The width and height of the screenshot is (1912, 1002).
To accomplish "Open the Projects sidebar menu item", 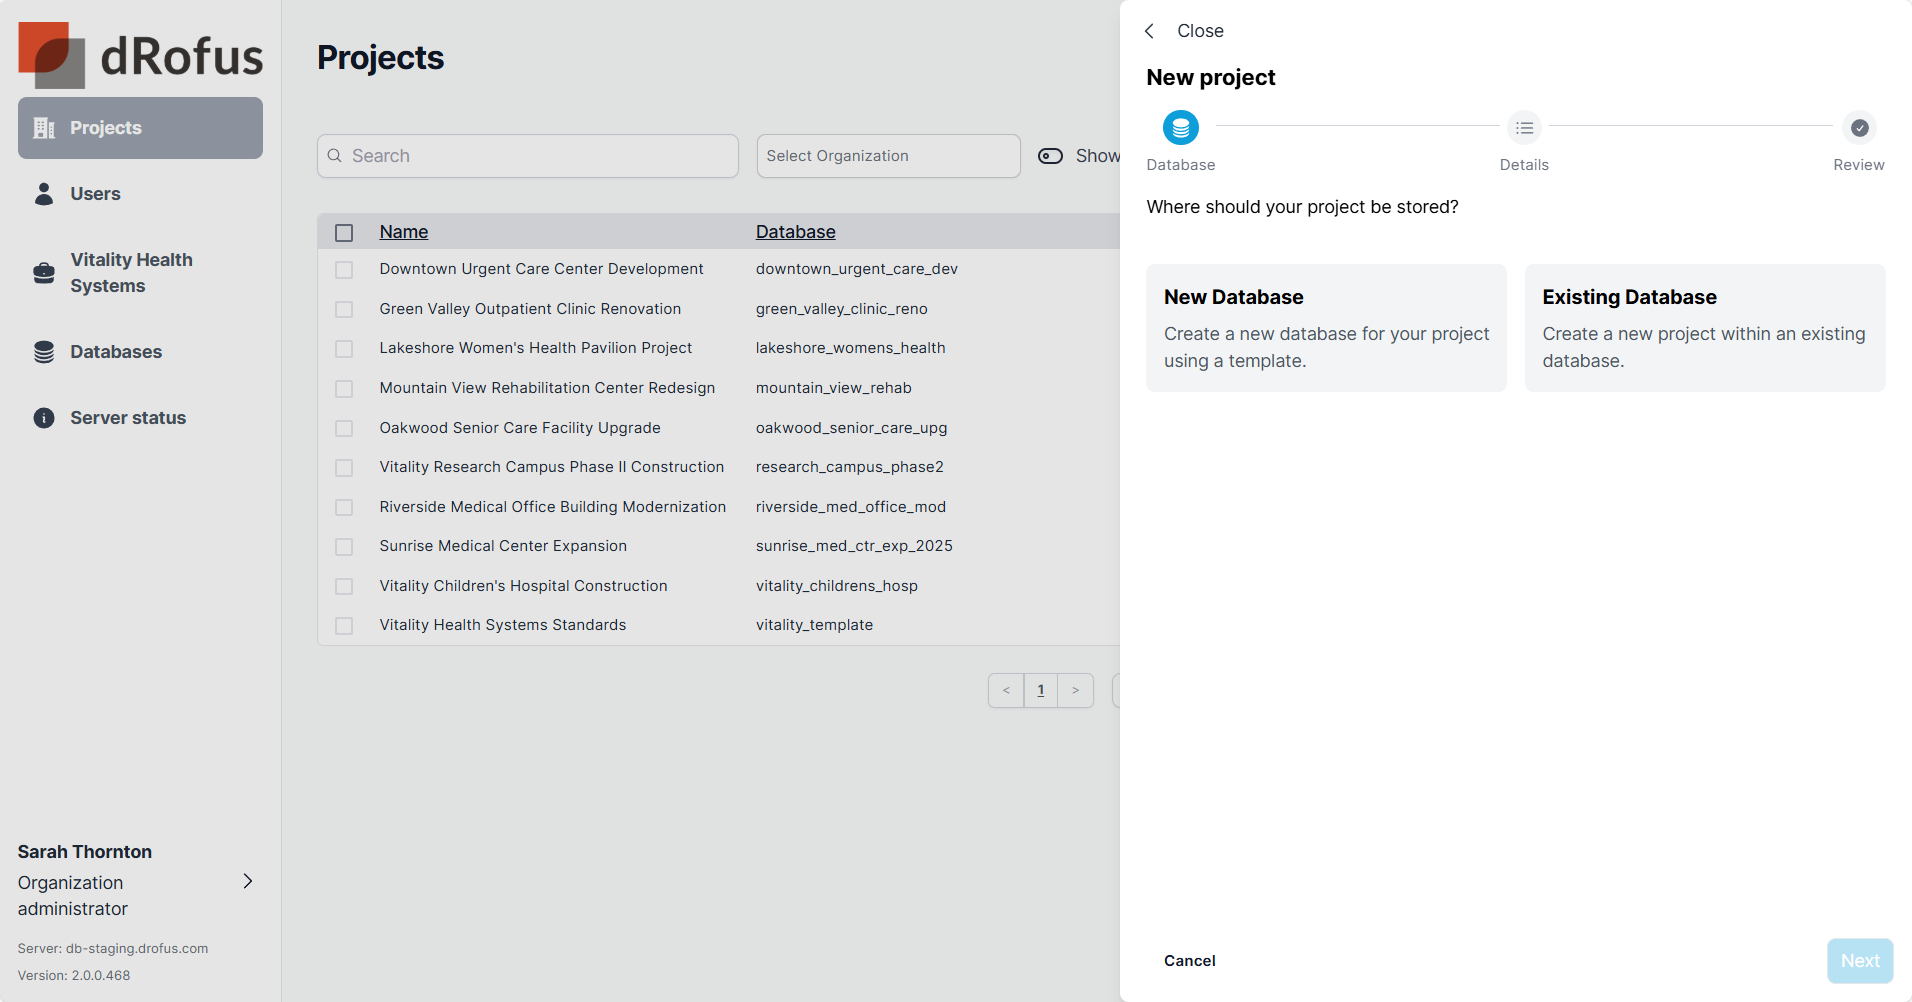I will (x=140, y=128).
